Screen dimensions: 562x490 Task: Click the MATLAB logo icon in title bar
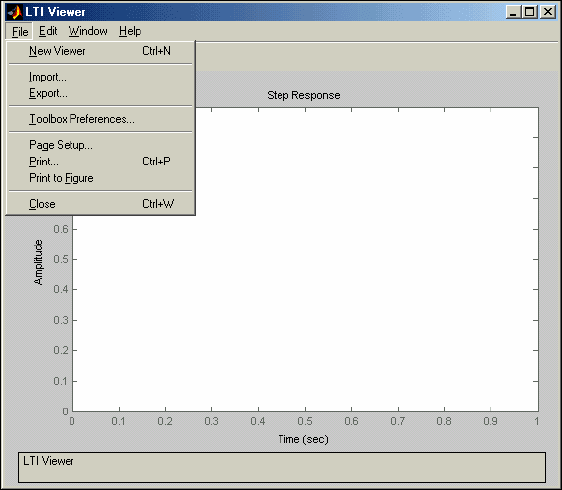tap(14, 12)
